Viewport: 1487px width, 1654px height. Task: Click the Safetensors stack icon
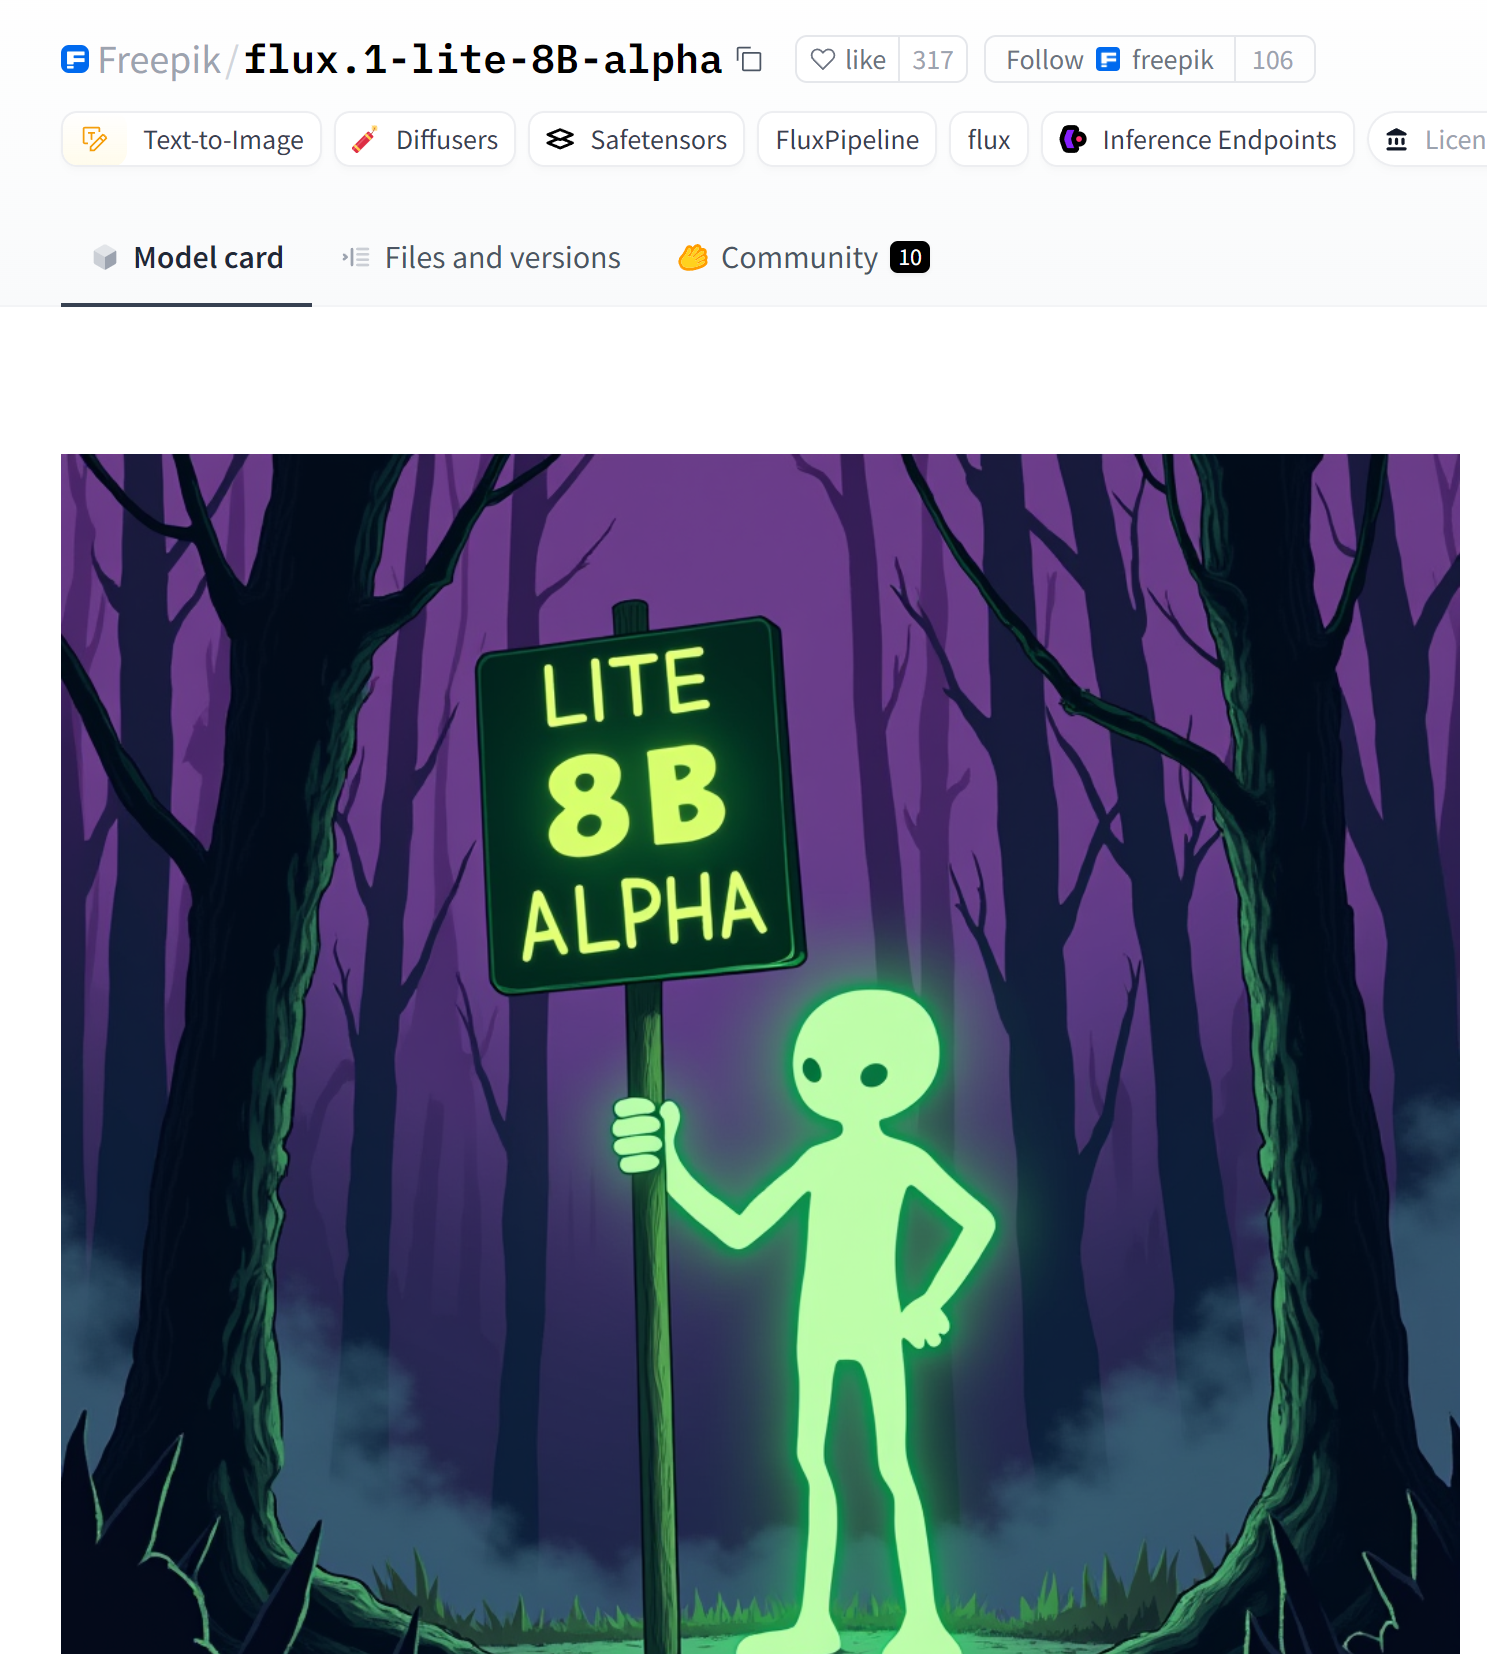(x=560, y=139)
